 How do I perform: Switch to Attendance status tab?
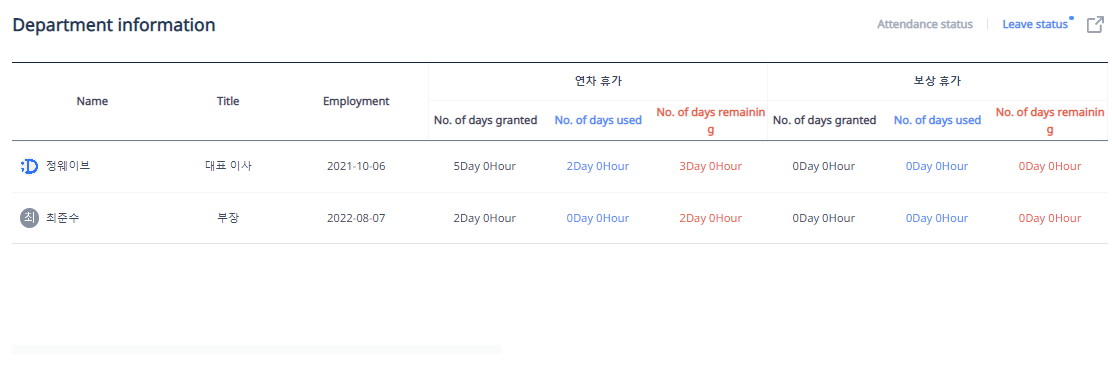pyautogui.click(x=925, y=24)
